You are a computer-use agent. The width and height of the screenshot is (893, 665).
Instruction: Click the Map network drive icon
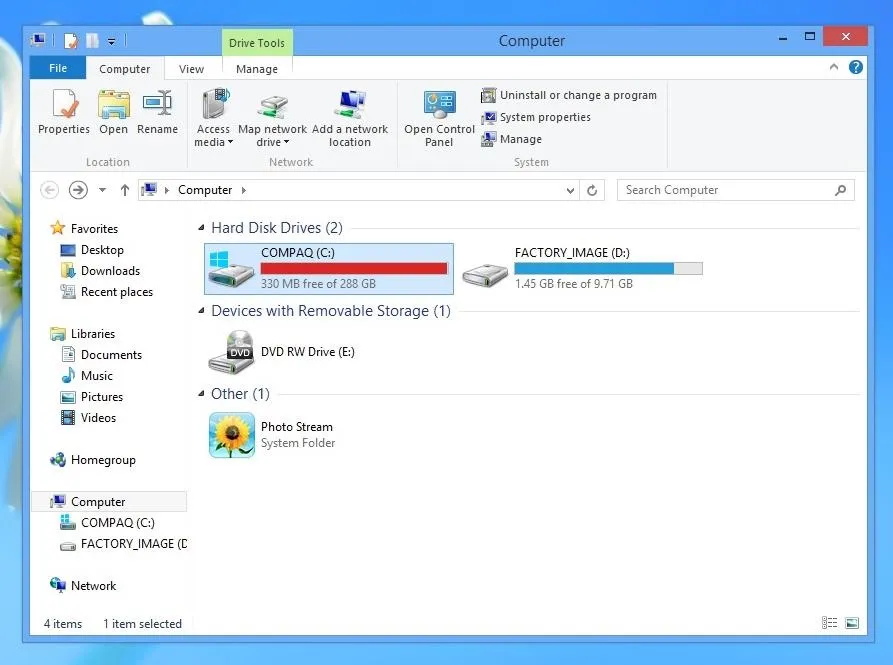pyautogui.click(x=273, y=106)
